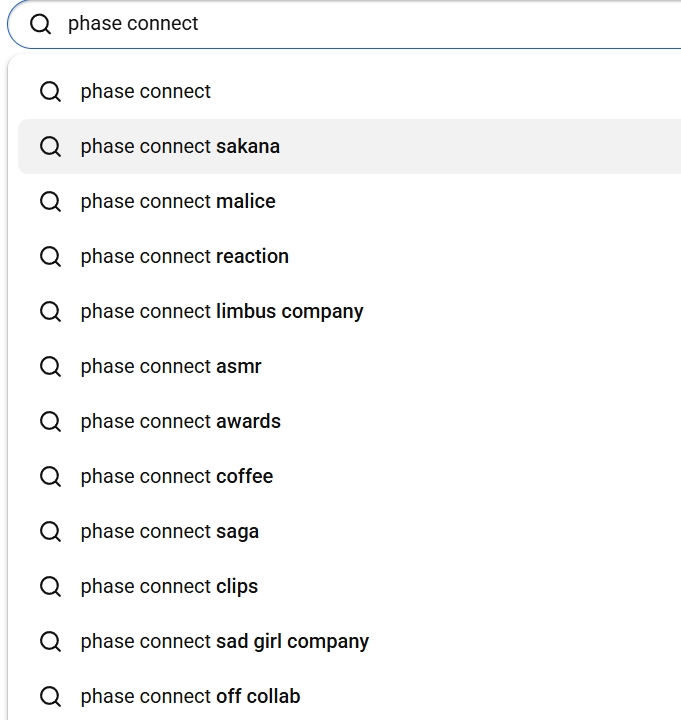
Task: Click the magnifier icon beside 'phase connect clips'
Action: pos(50,587)
